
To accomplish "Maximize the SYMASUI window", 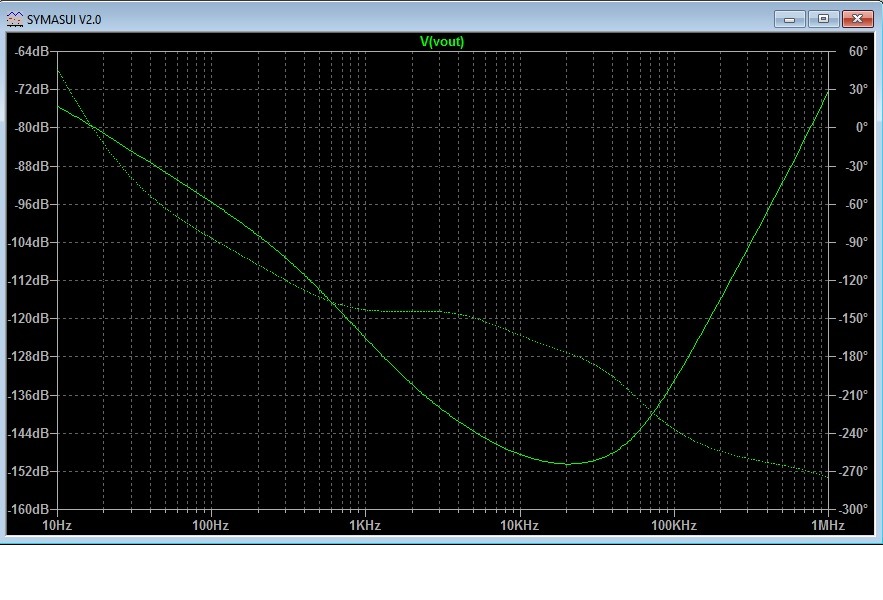I will pyautogui.click(x=823, y=19).
